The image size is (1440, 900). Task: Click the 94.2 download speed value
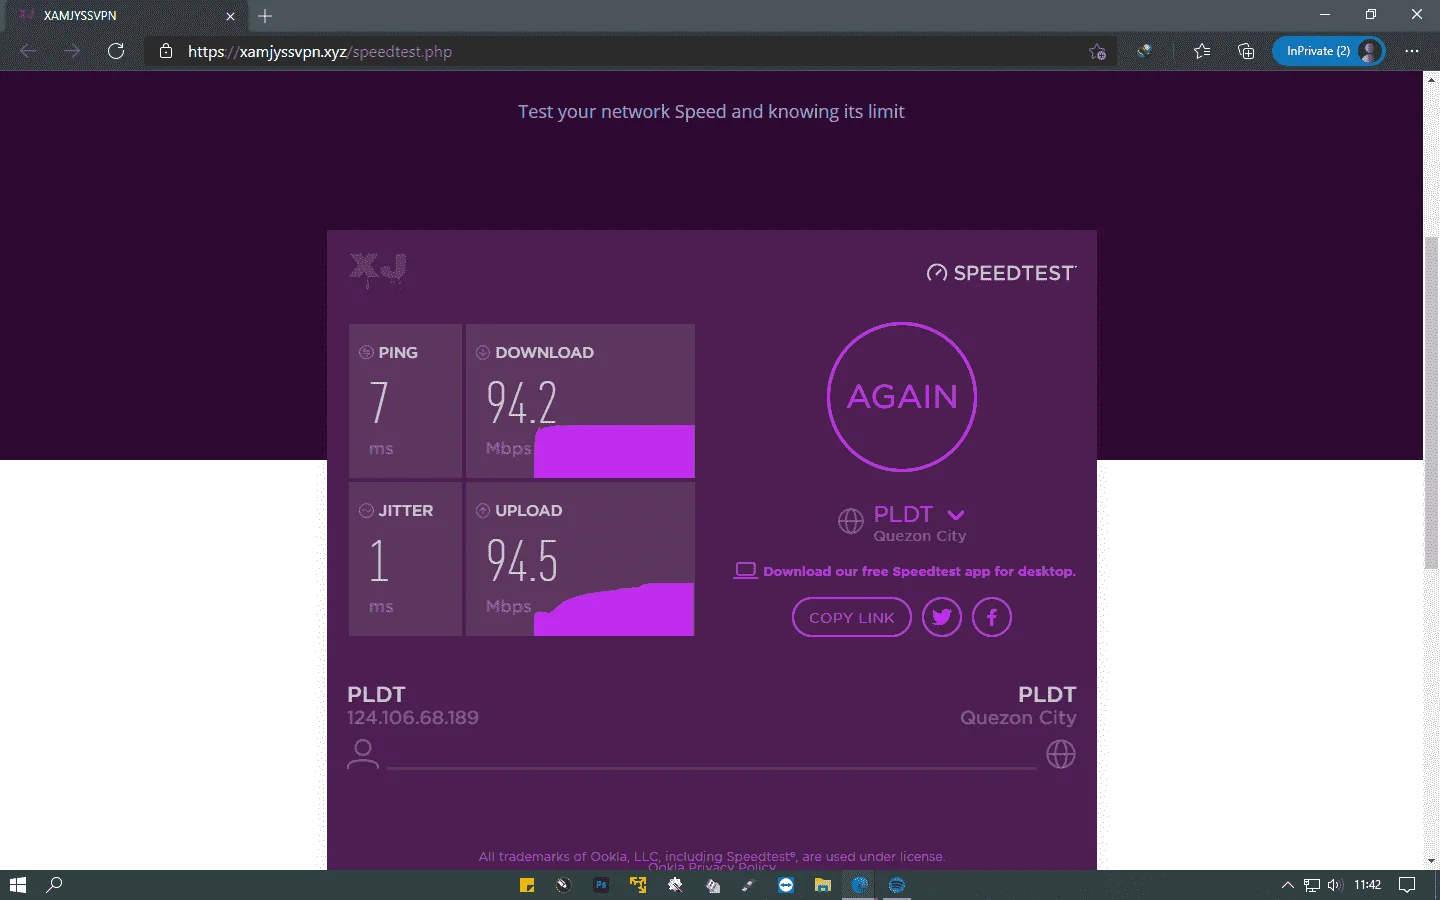pyautogui.click(x=521, y=402)
